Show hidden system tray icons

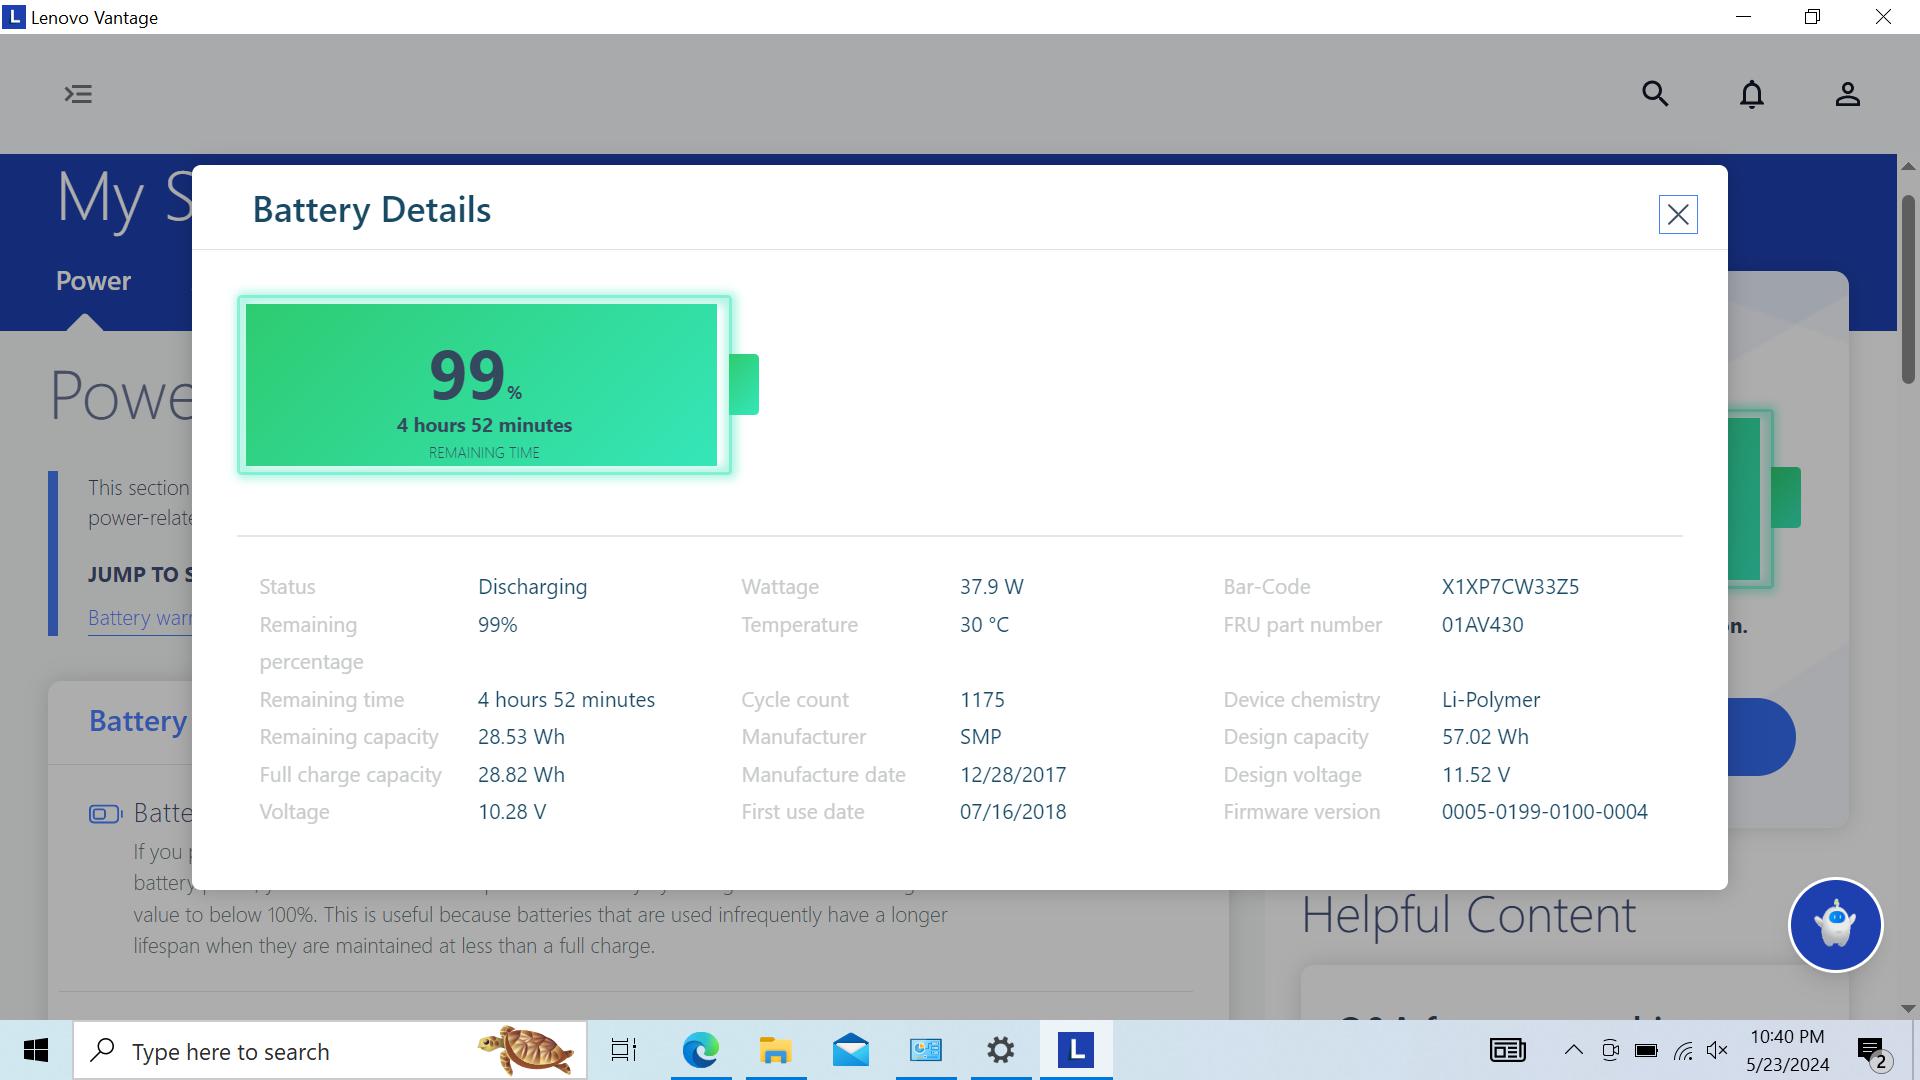click(1573, 1050)
